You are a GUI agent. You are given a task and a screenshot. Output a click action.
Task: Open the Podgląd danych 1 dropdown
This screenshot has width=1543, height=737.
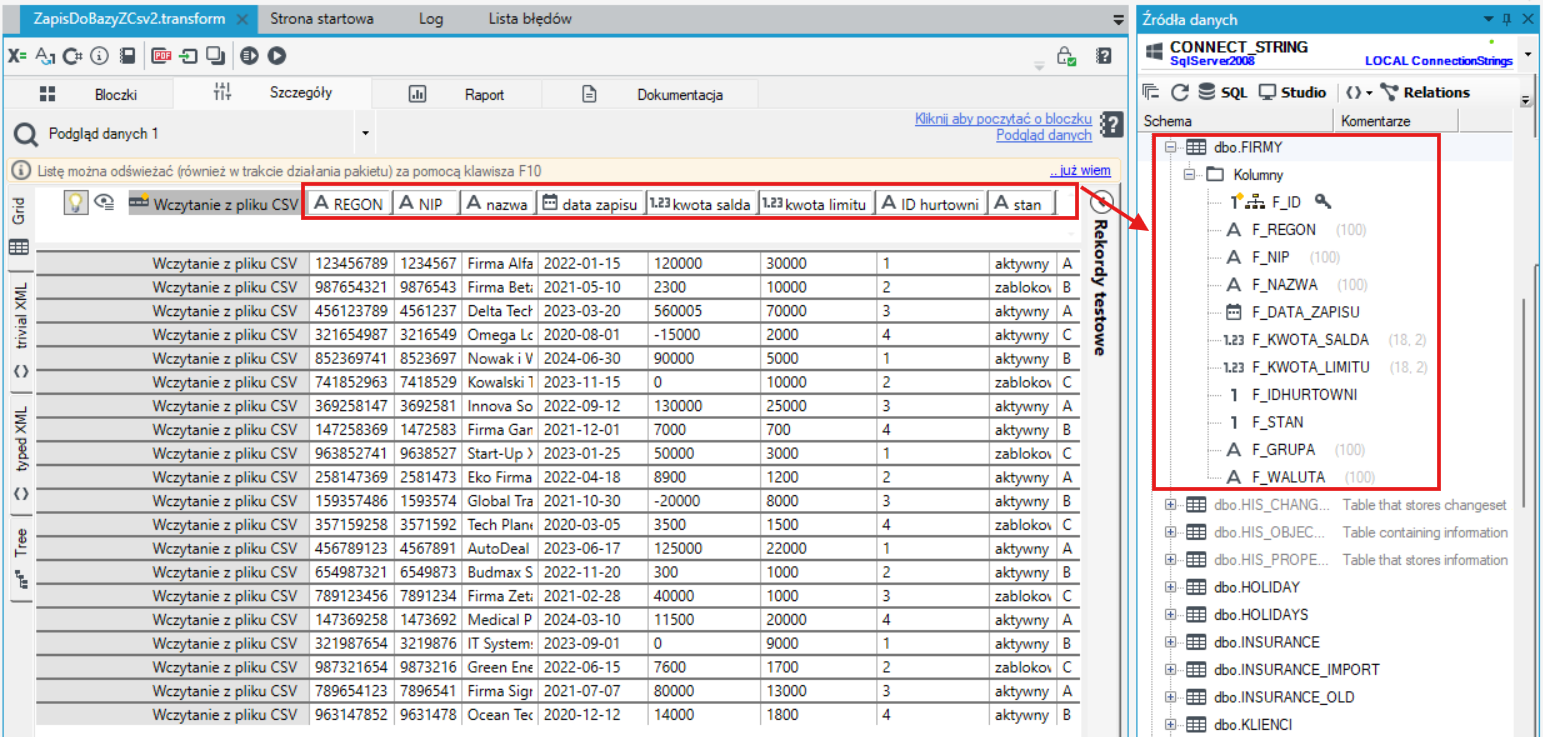(x=365, y=133)
